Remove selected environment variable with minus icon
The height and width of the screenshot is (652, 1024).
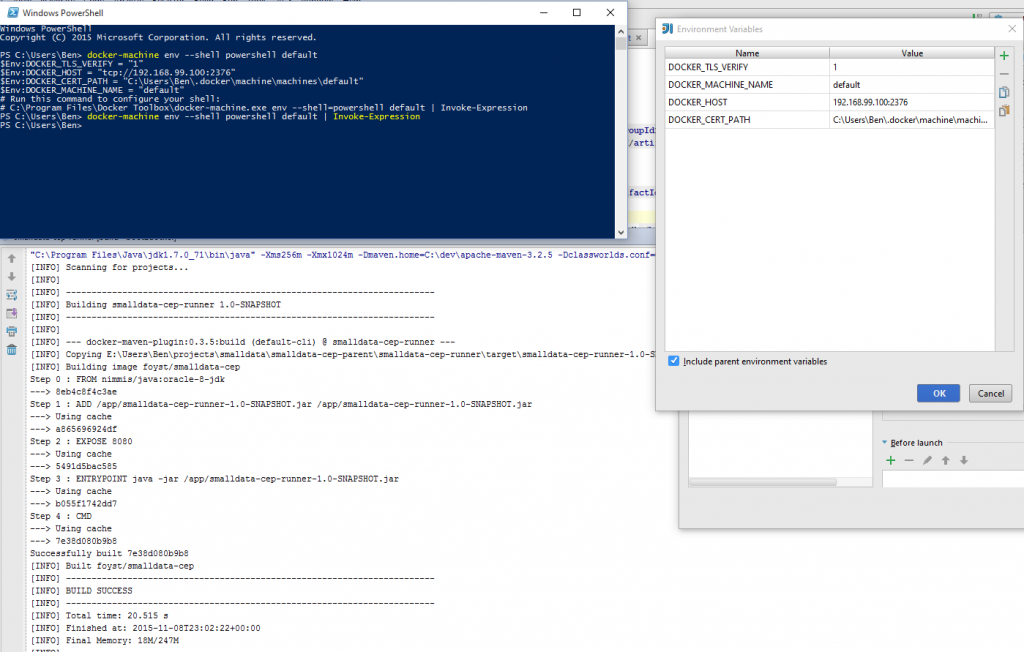point(1003,73)
